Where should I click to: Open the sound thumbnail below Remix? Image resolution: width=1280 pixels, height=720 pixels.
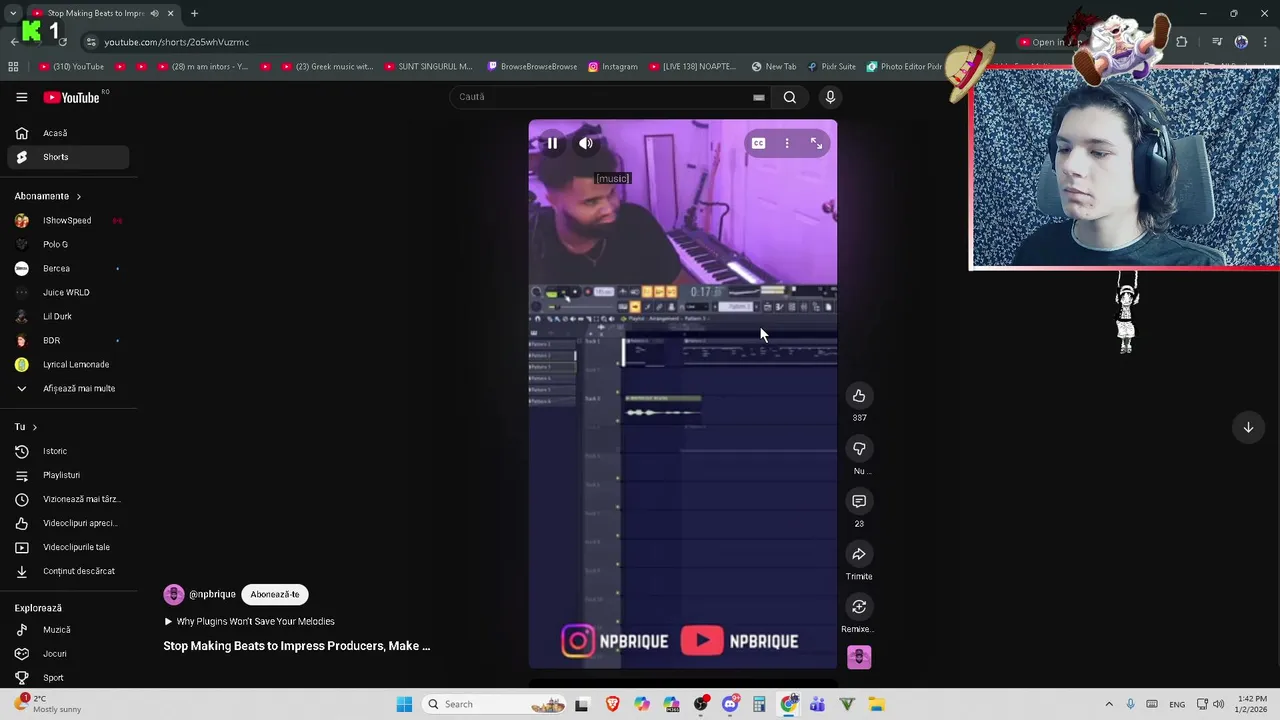859,657
